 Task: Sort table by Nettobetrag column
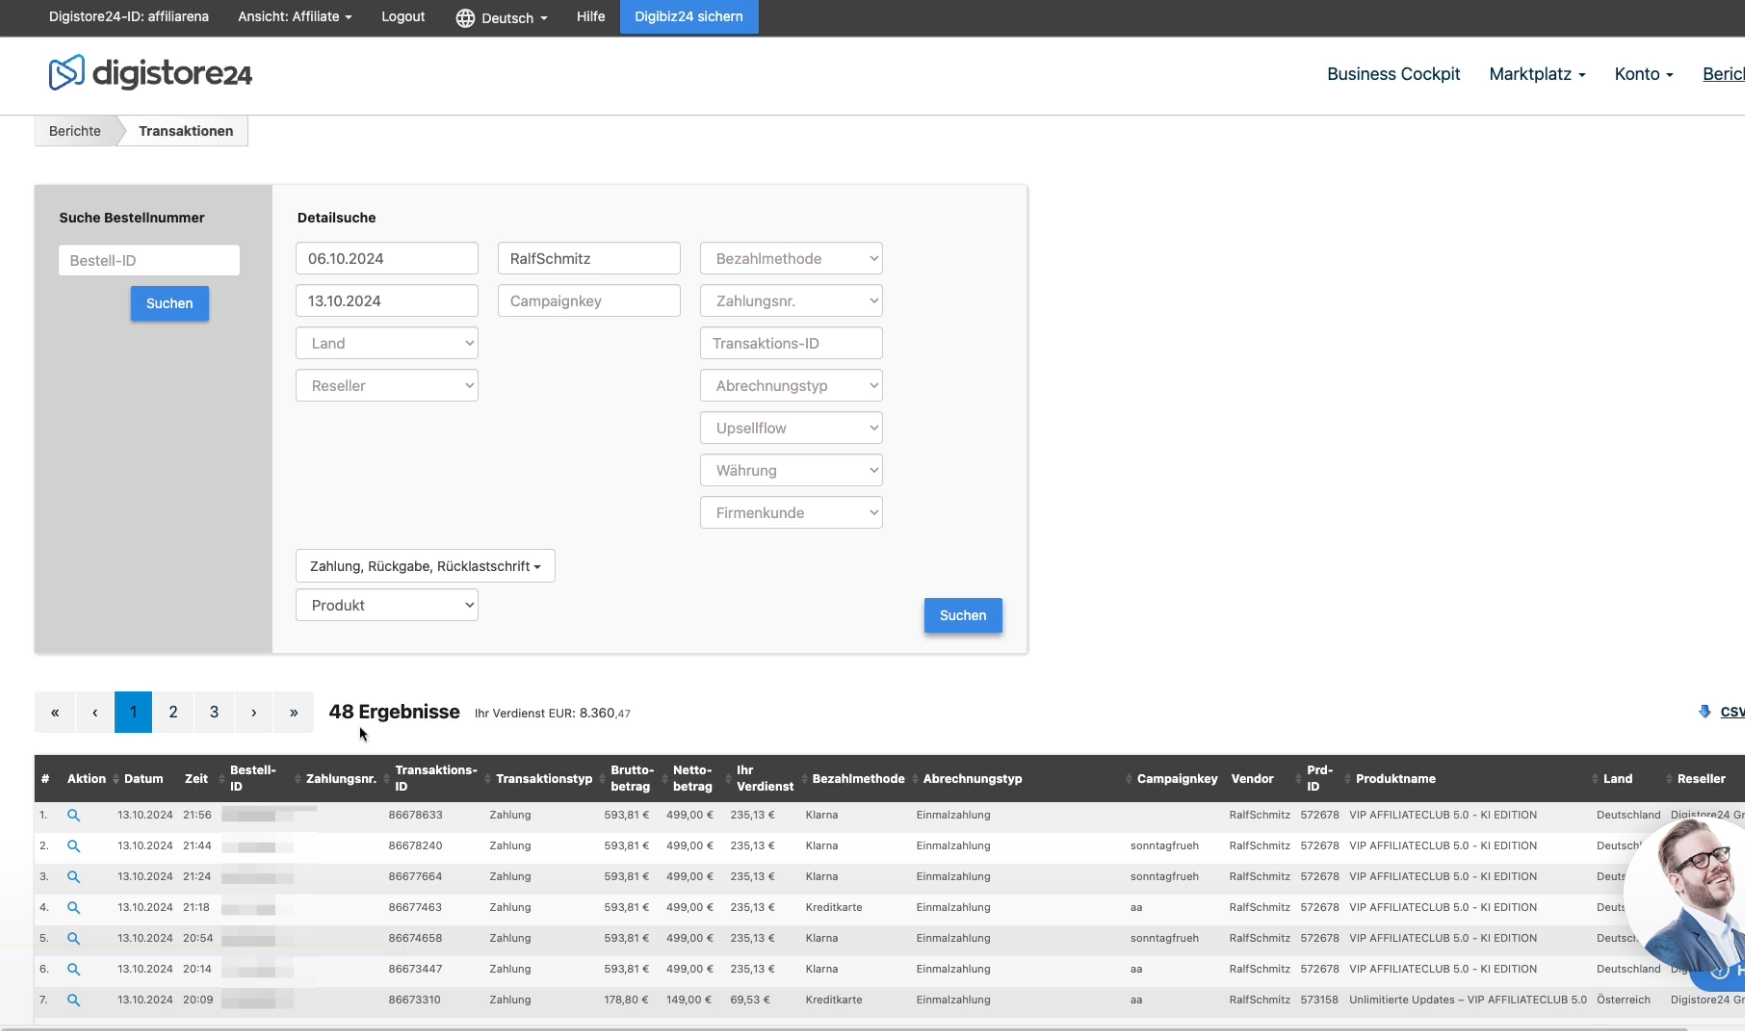tap(692, 779)
